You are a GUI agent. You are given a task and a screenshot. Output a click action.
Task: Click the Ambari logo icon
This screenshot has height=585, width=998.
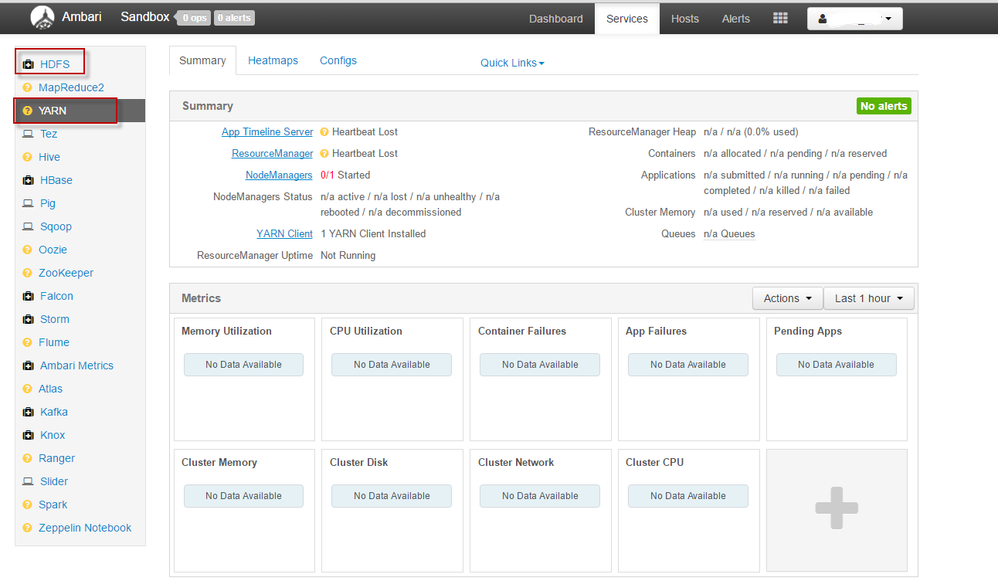point(43,18)
